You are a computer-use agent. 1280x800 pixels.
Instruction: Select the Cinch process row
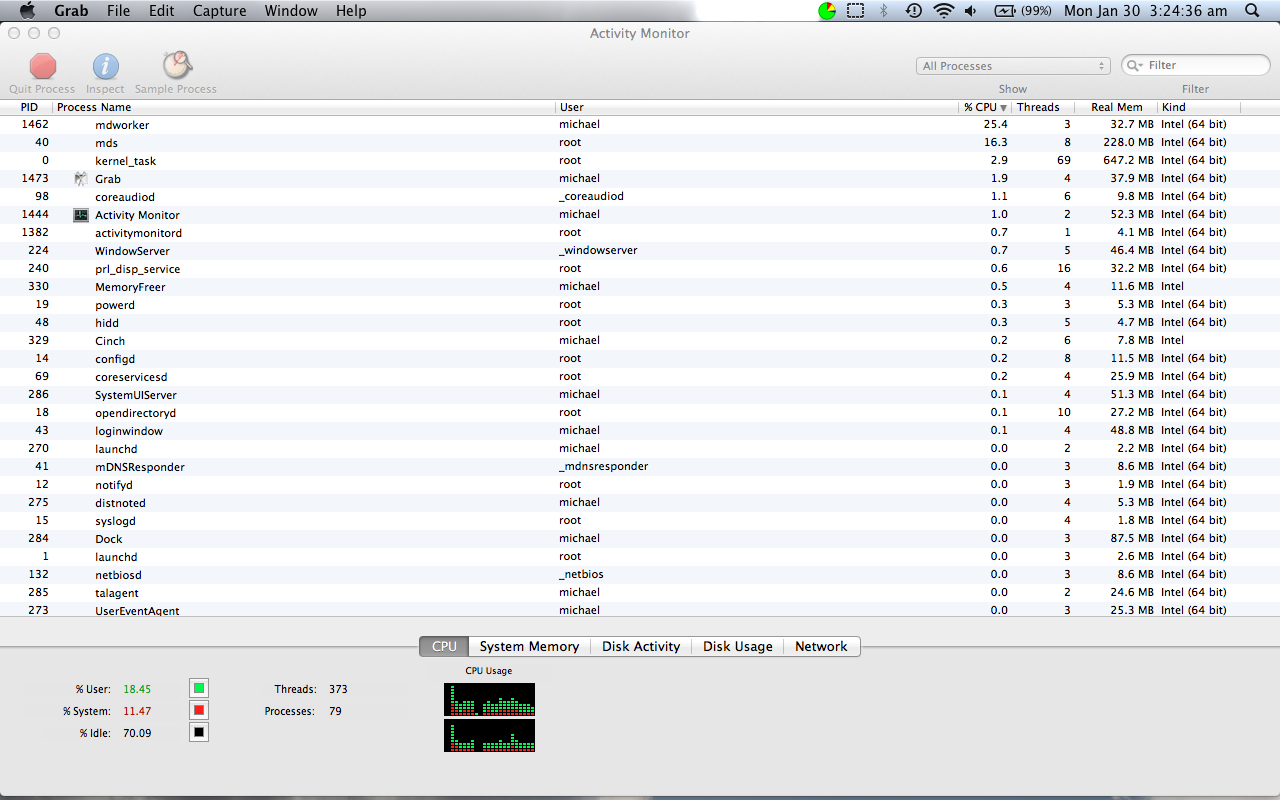[x=640, y=341]
